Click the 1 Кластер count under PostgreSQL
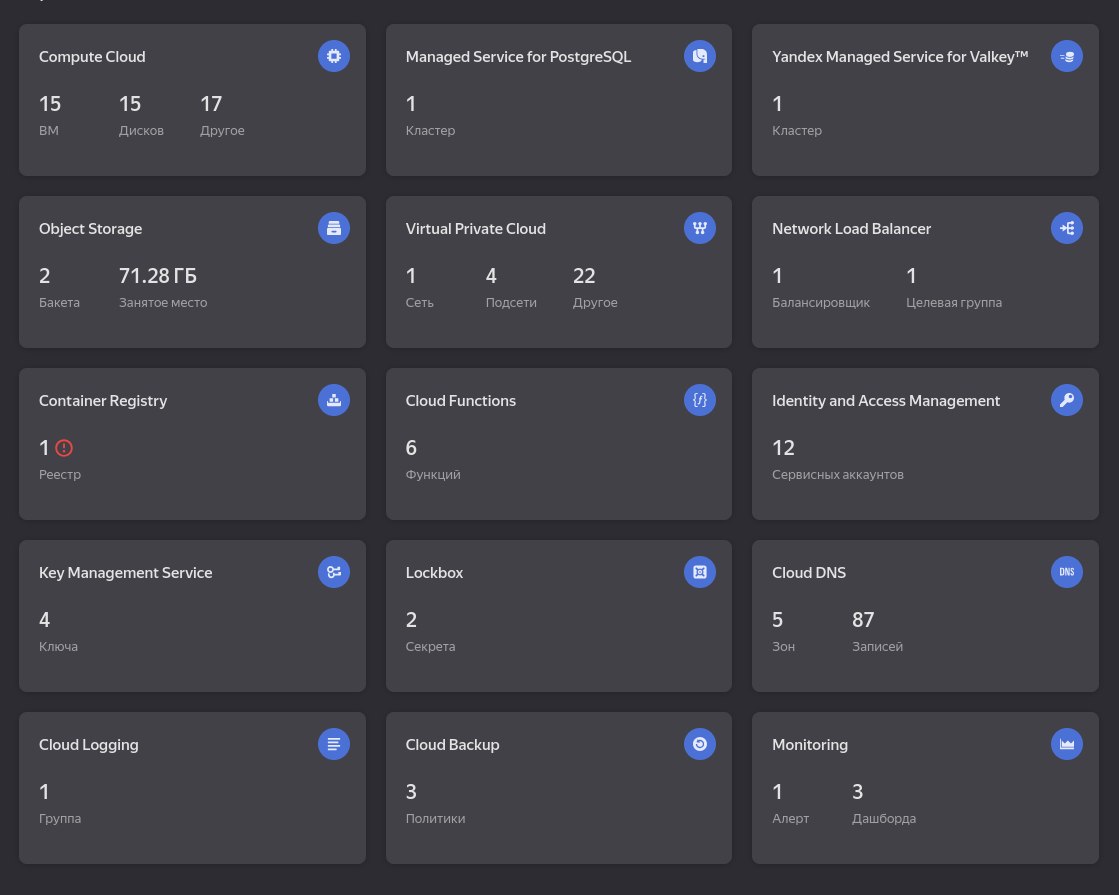Image resolution: width=1119 pixels, height=895 pixels. point(430,114)
